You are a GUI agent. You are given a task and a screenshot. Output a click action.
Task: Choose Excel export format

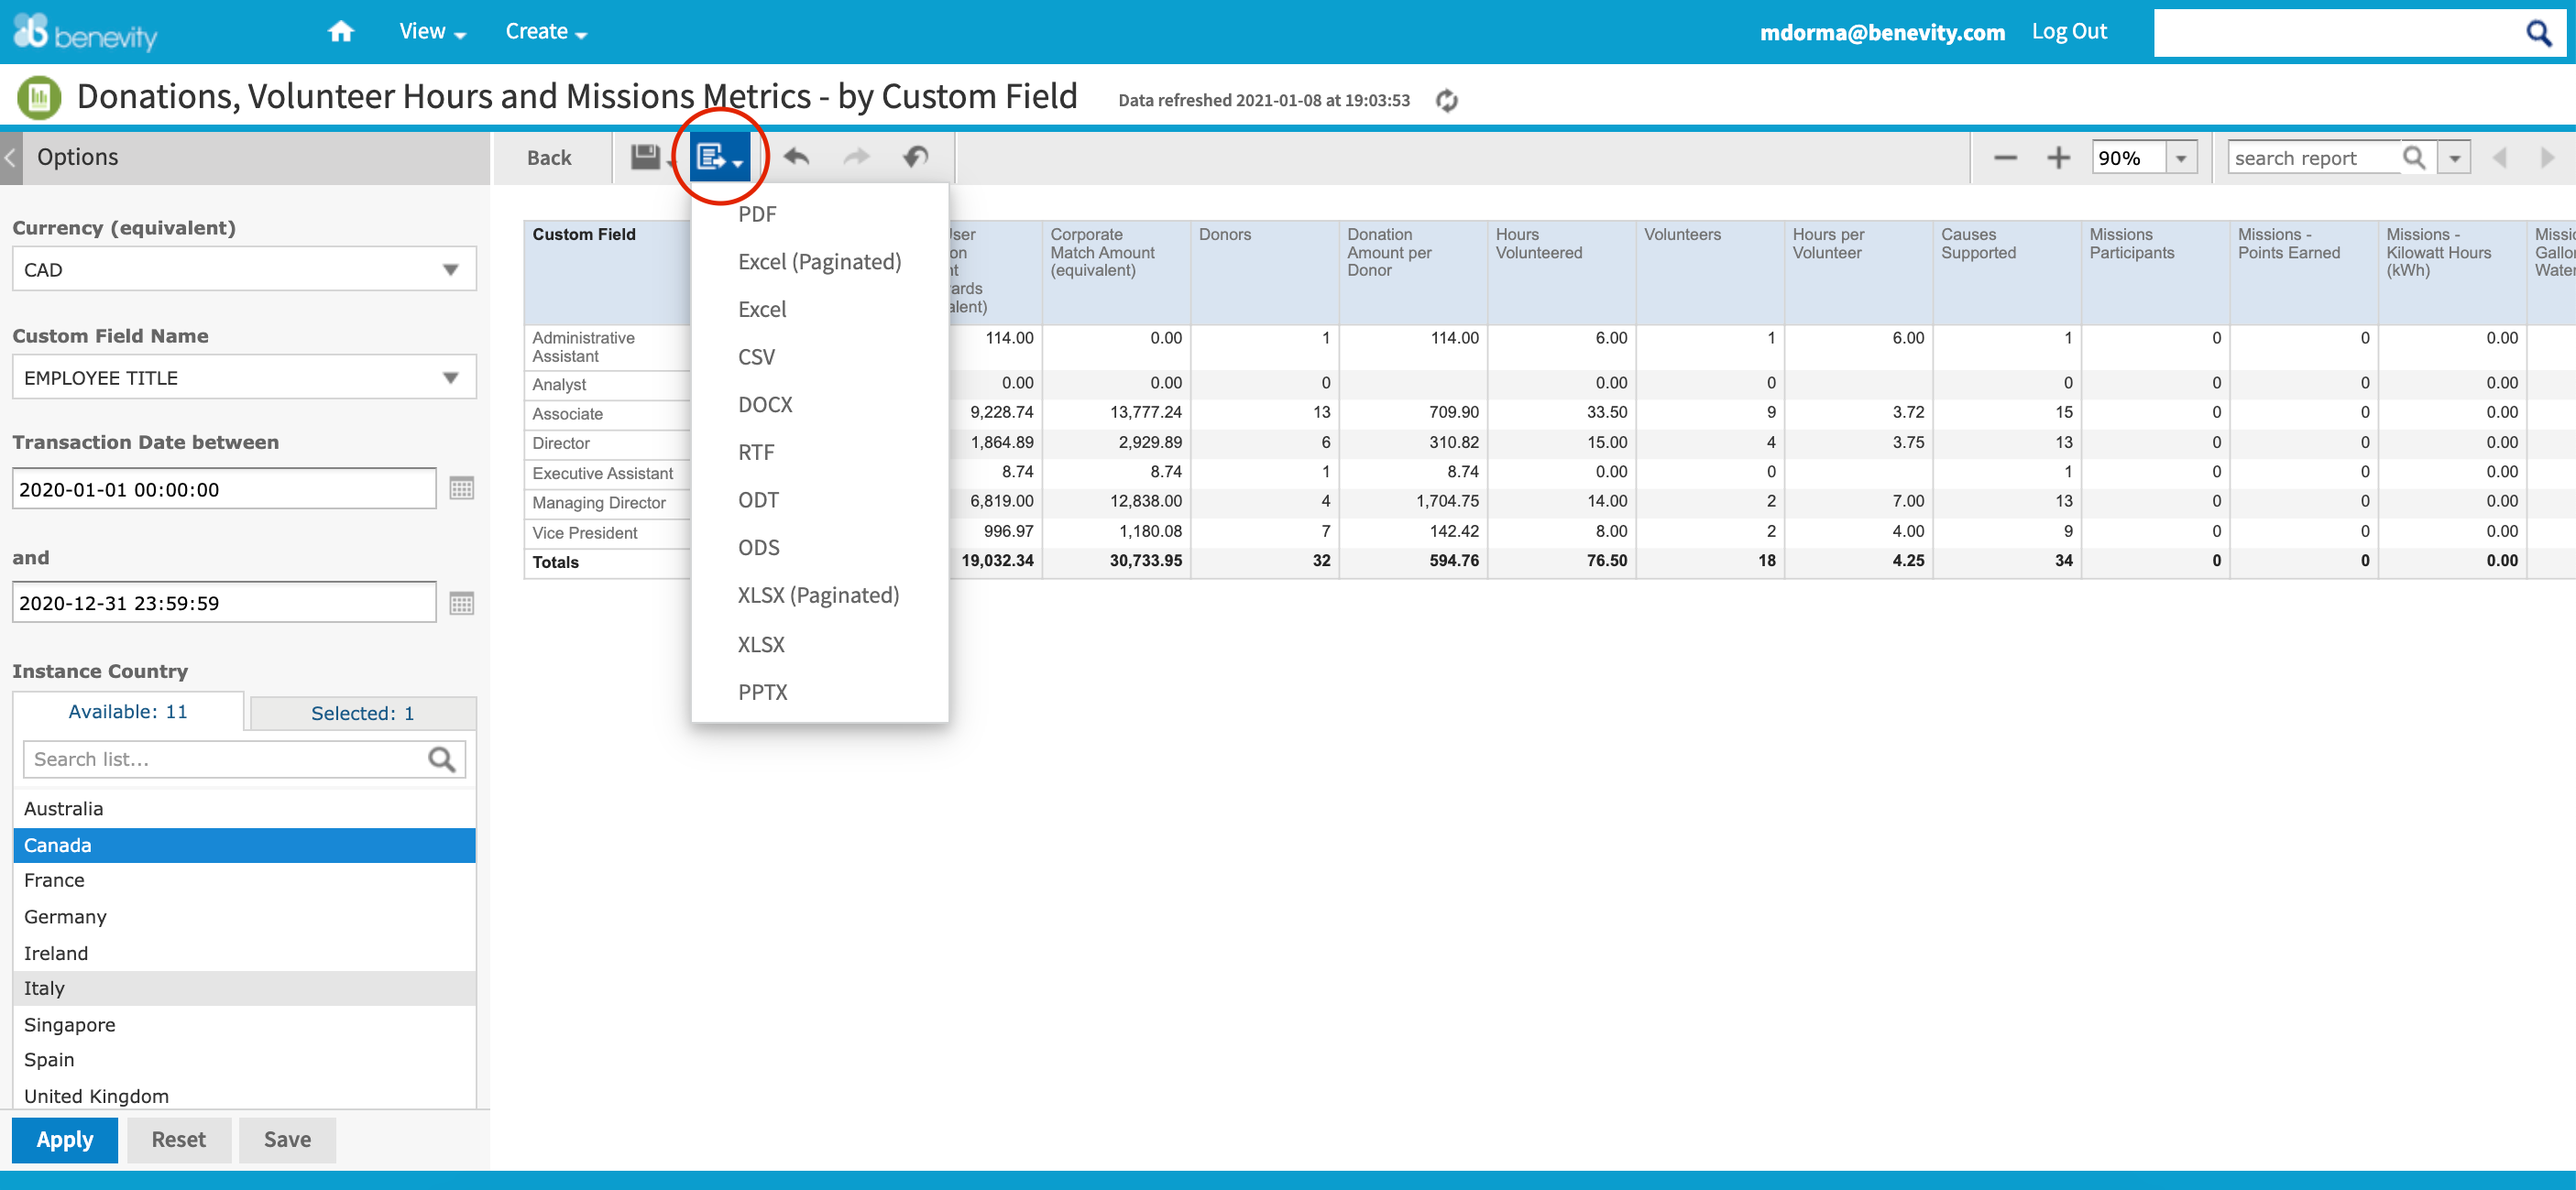[762, 310]
